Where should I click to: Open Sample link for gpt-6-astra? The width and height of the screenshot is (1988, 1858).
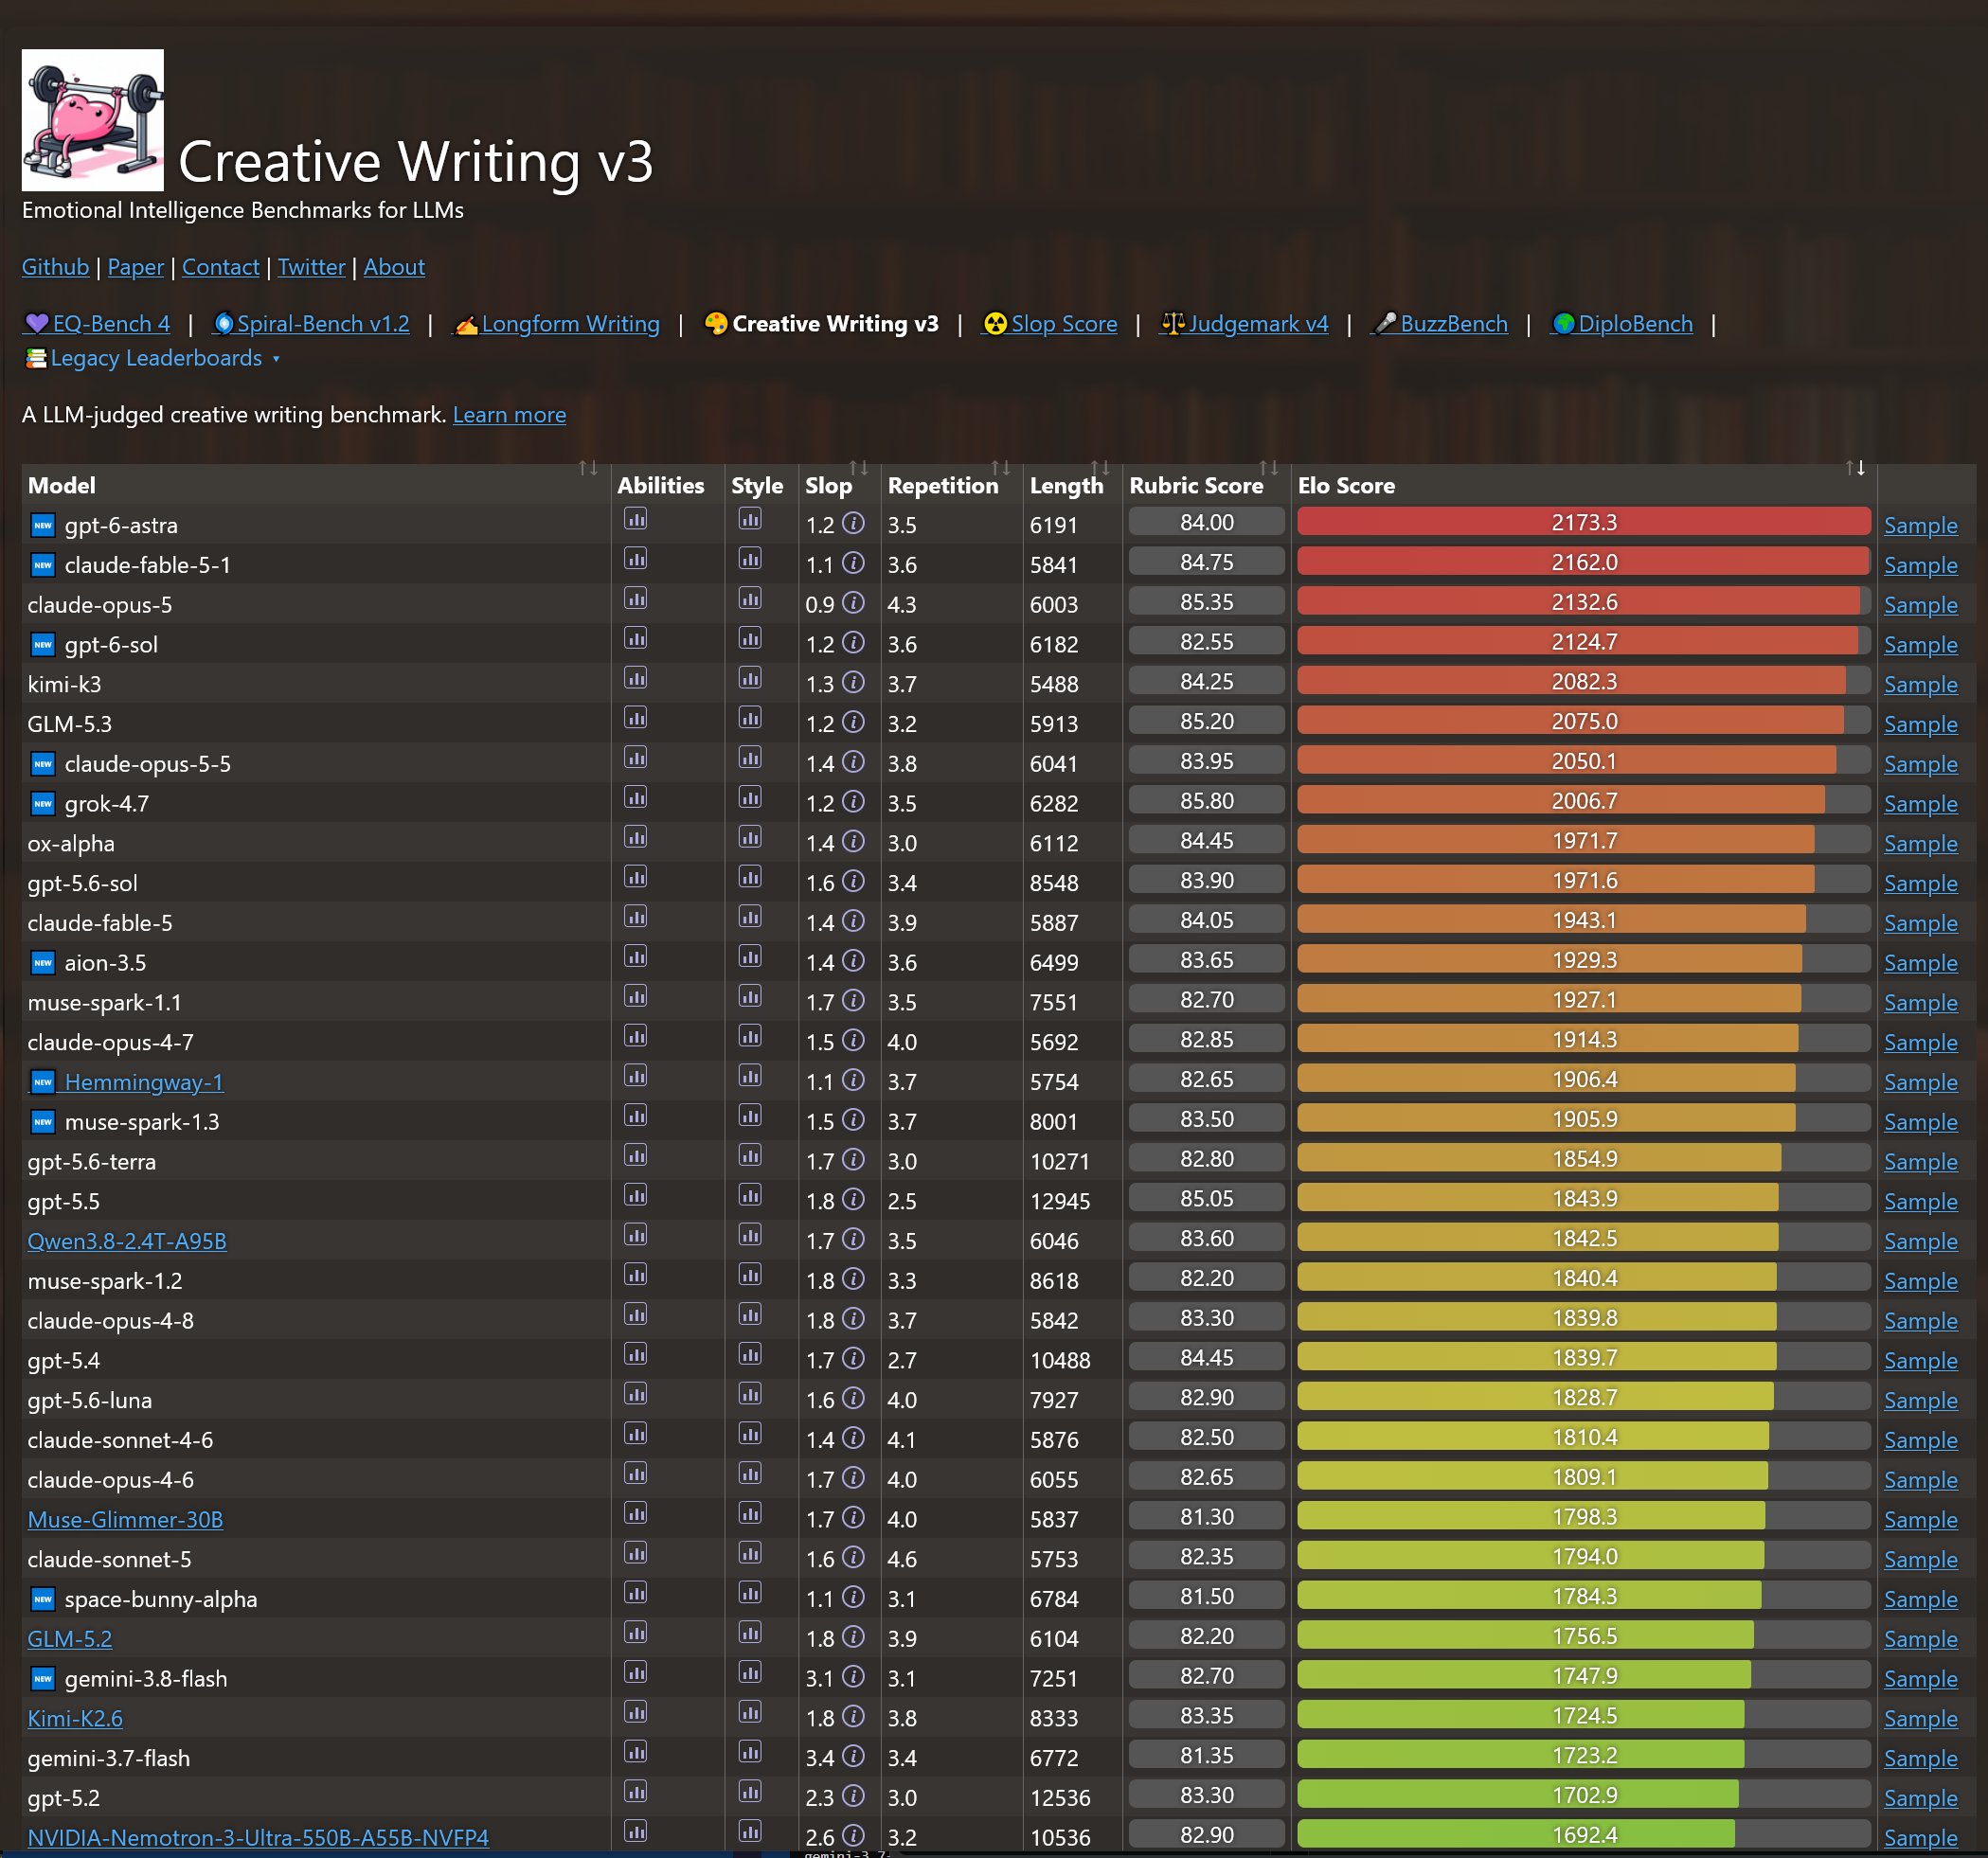click(x=1920, y=525)
